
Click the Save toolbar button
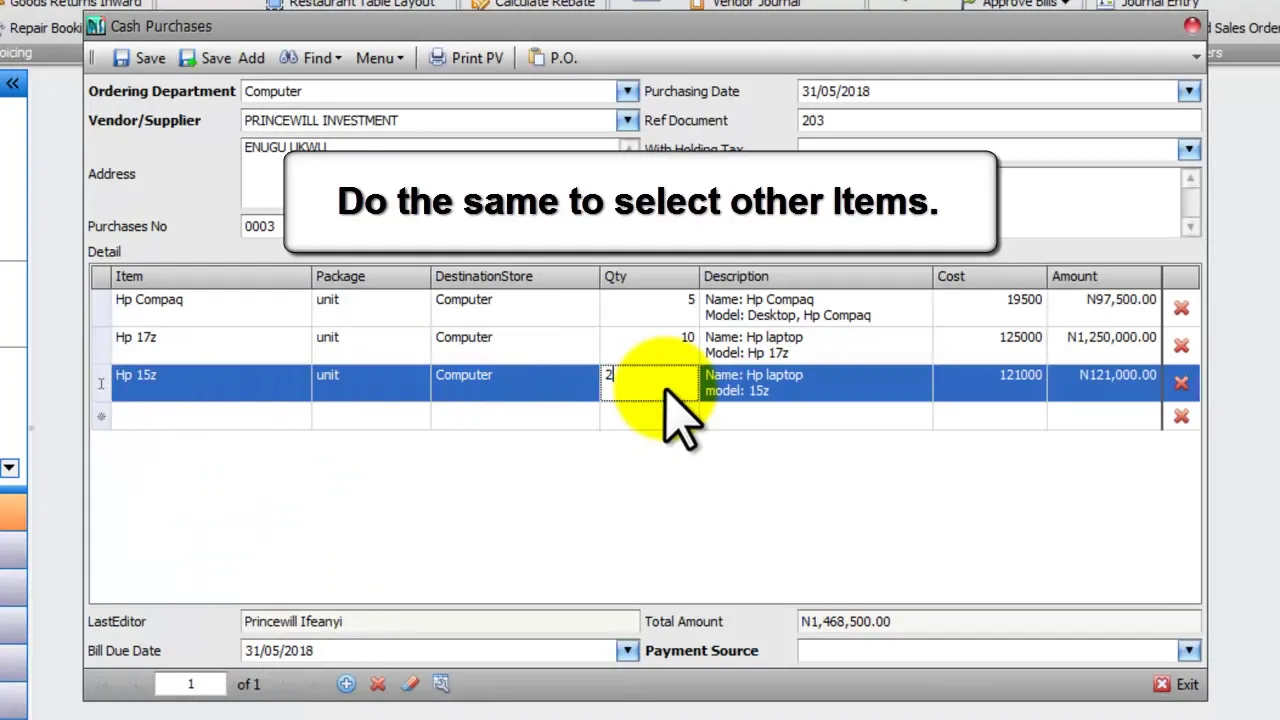139,58
